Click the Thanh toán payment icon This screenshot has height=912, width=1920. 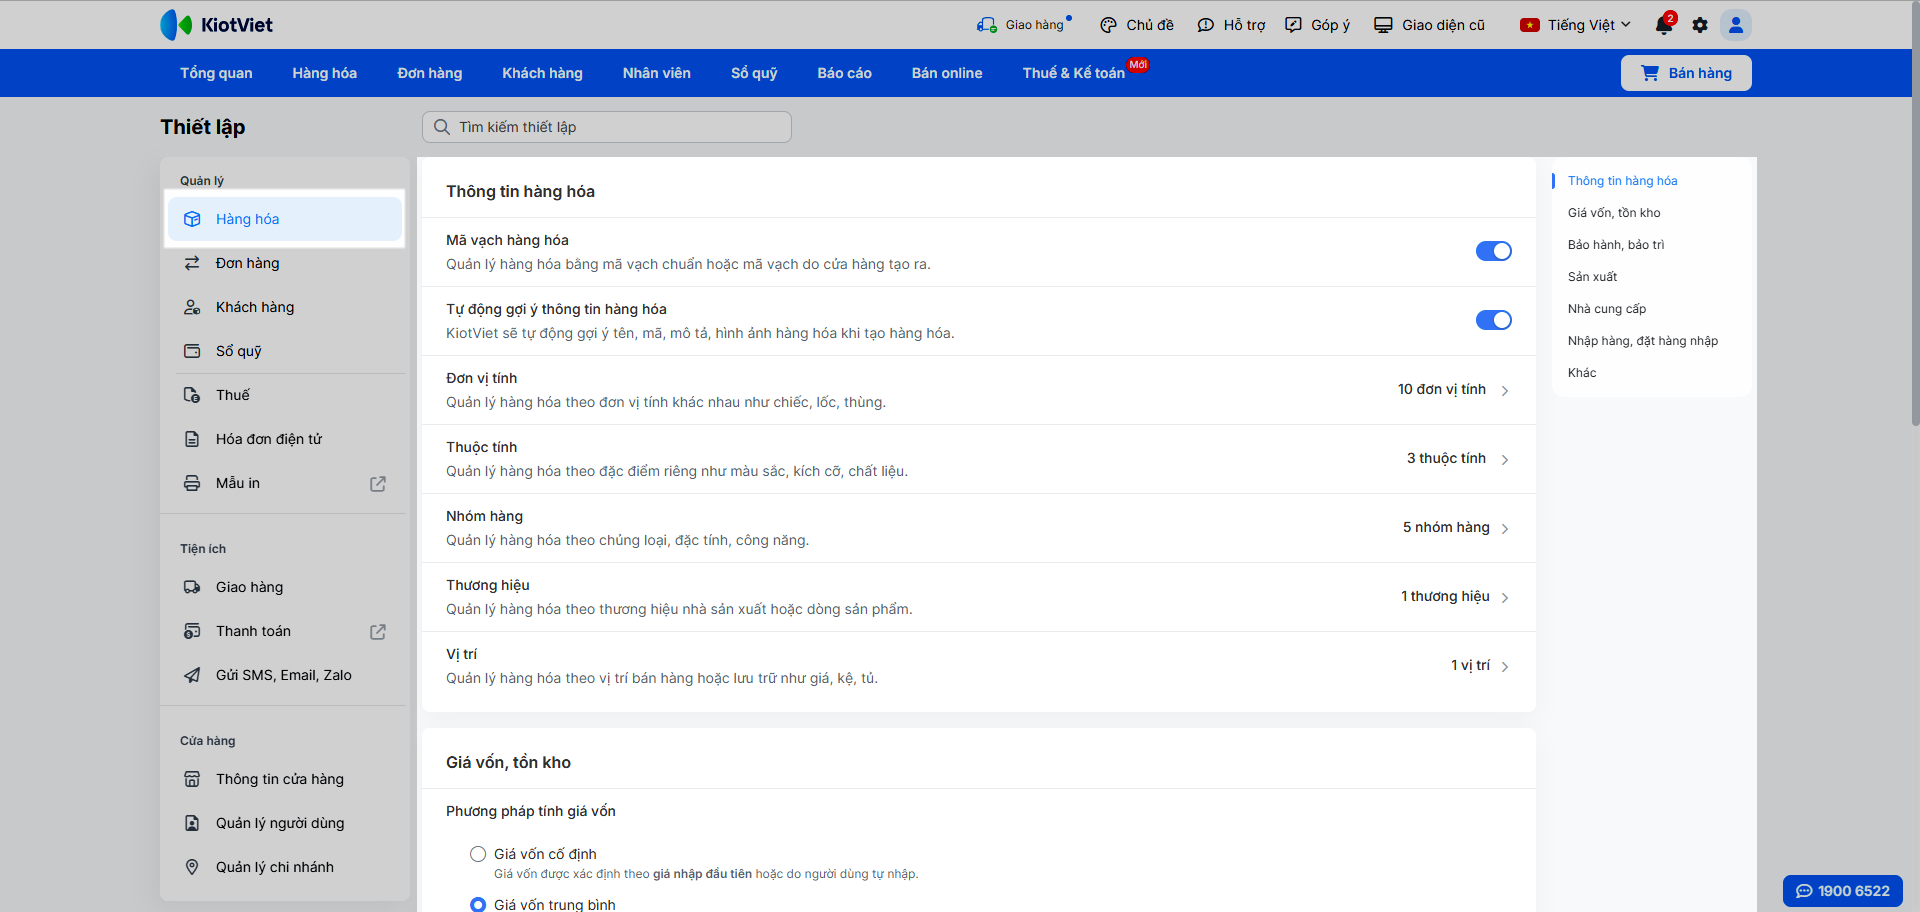[192, 631]
